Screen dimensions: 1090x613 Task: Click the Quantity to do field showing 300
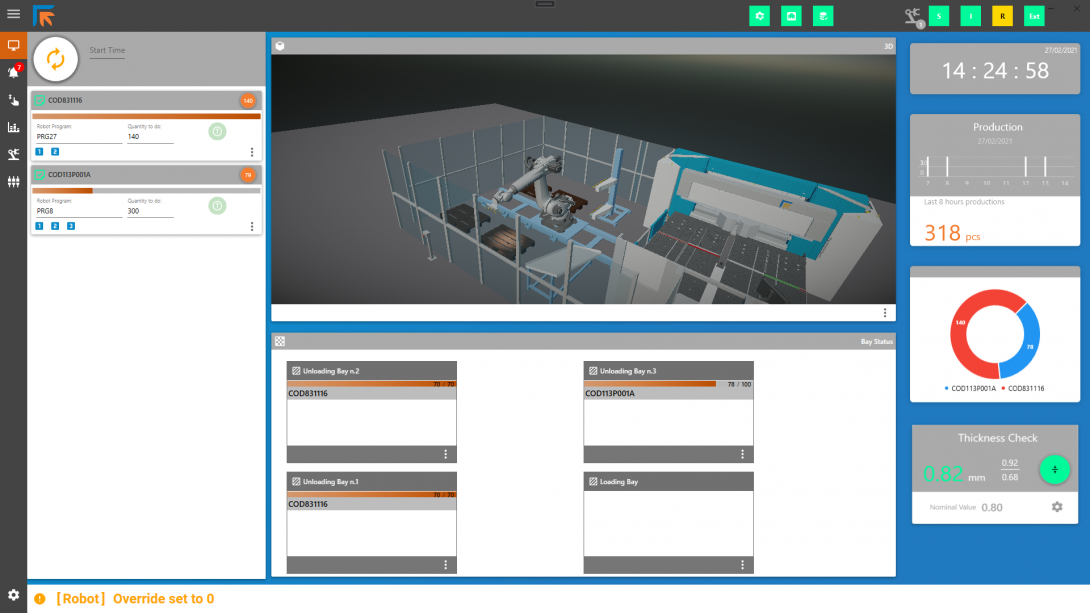tap(150, 212)
